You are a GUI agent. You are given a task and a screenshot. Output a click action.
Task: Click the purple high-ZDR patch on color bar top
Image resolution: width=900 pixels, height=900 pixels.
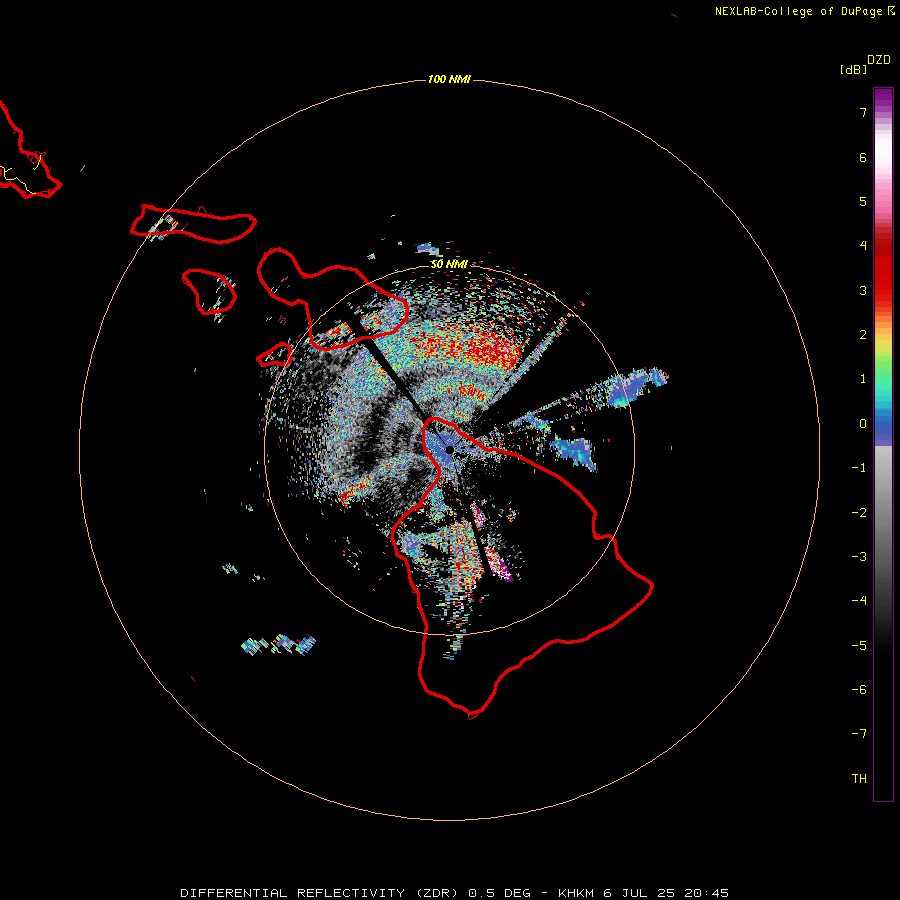[883, 98]
